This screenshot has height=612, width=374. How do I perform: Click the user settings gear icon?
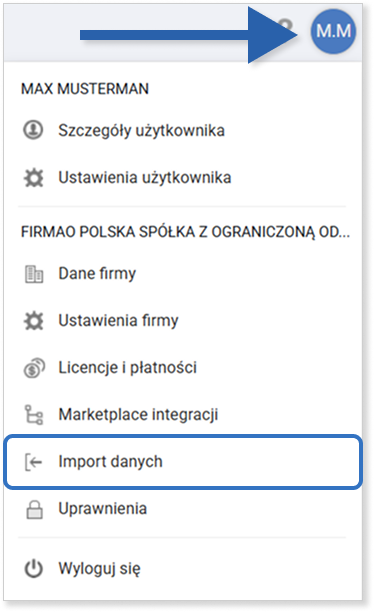point(34,178)
